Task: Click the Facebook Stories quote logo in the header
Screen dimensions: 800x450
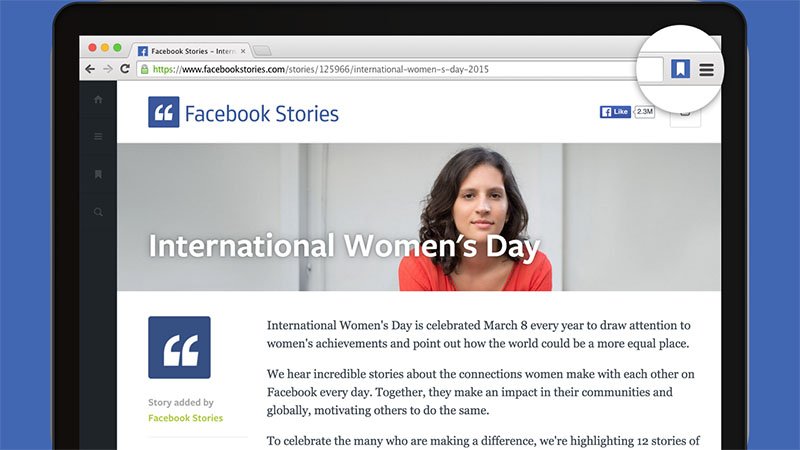Action: tap(164, 112)
